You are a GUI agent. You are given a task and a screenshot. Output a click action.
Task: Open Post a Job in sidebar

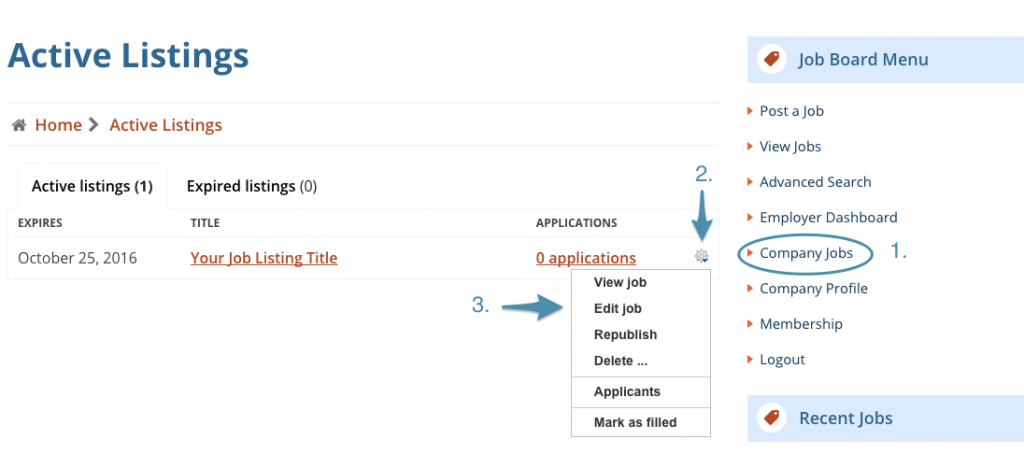[791, 111]
